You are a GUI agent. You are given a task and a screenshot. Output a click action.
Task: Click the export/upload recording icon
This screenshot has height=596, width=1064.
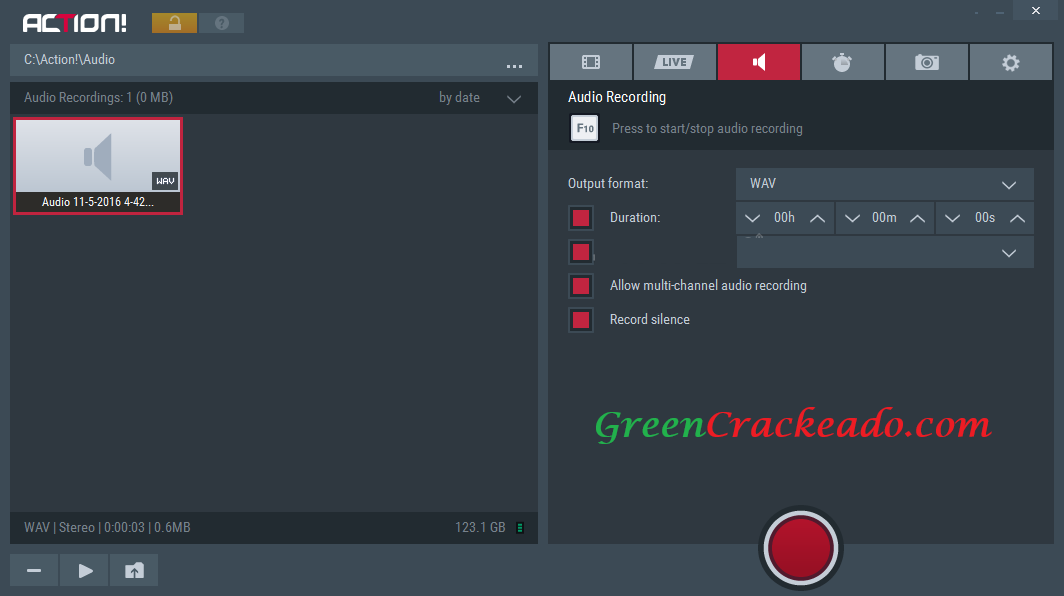click(134, 570)
